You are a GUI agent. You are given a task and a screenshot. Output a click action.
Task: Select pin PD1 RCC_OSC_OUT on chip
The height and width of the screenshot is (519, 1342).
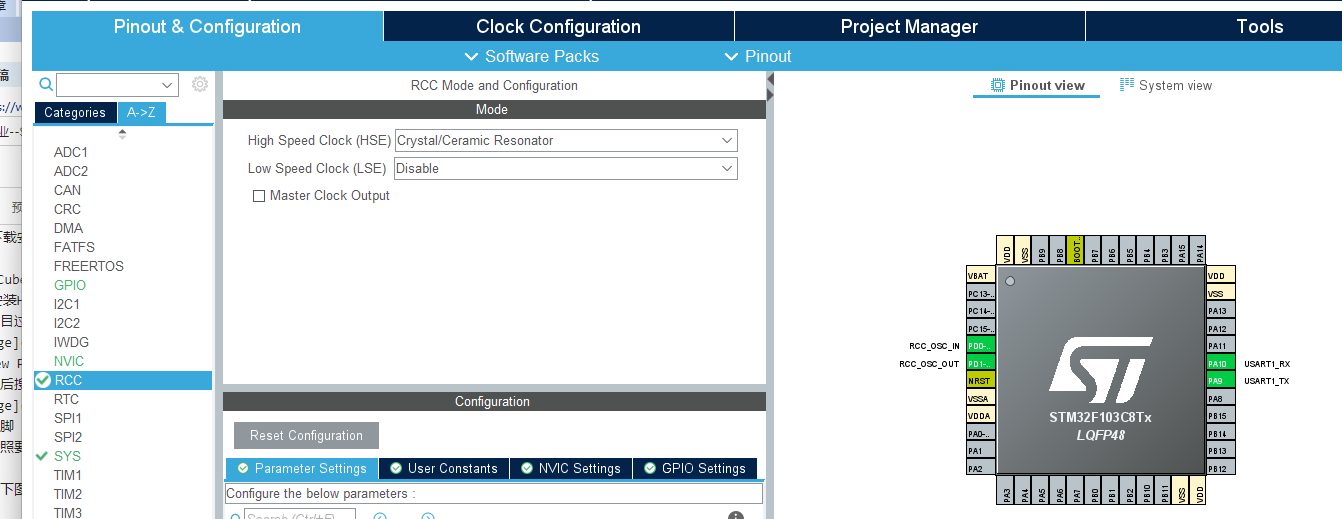981,364
